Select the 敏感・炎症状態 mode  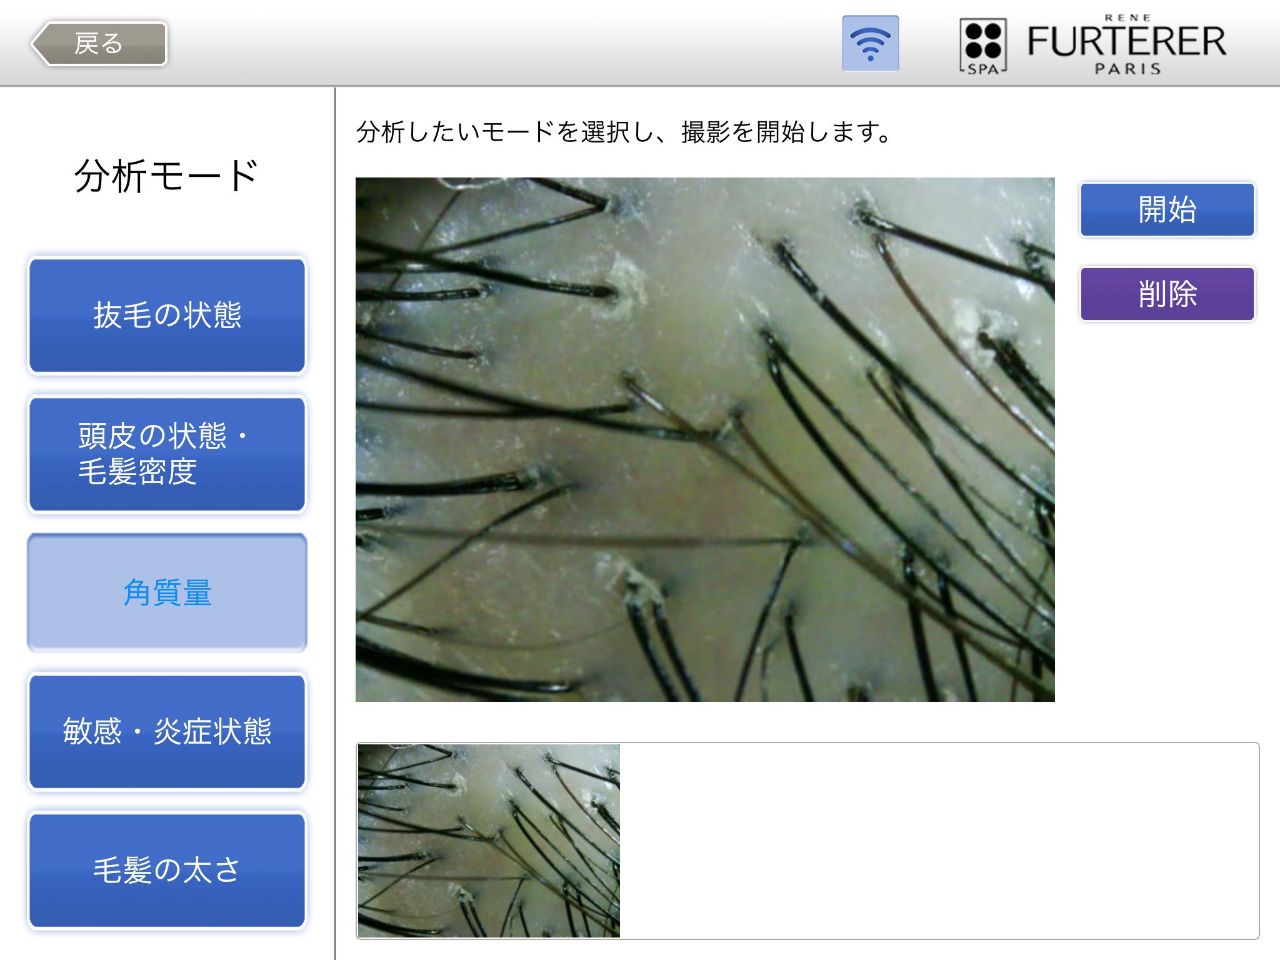pos(167,731)
